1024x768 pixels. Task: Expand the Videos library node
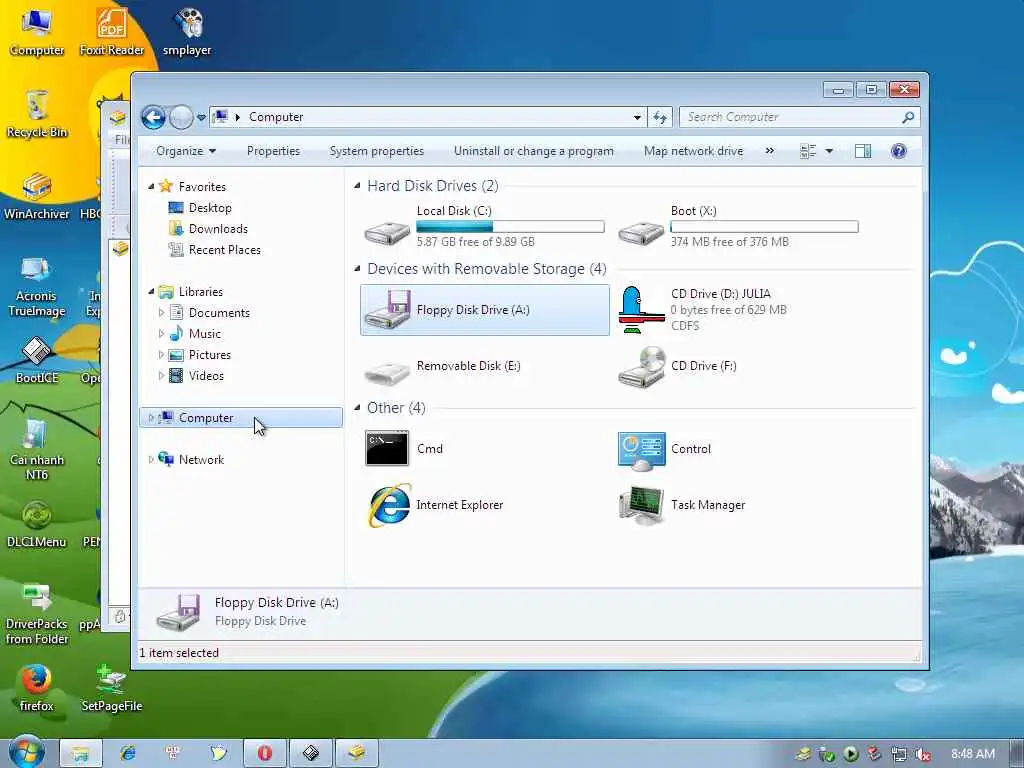(x=161, y=376)
